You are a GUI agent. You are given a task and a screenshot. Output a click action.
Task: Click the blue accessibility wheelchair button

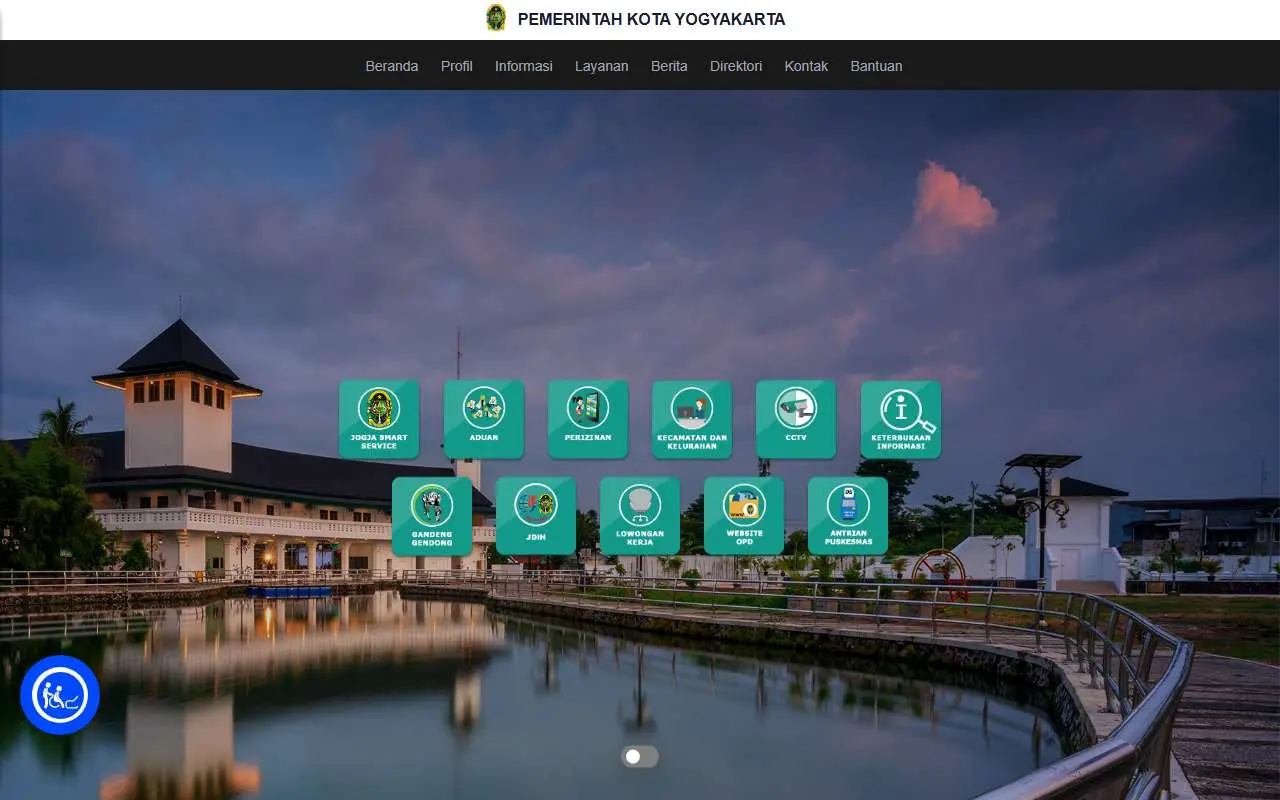(60, 695)
